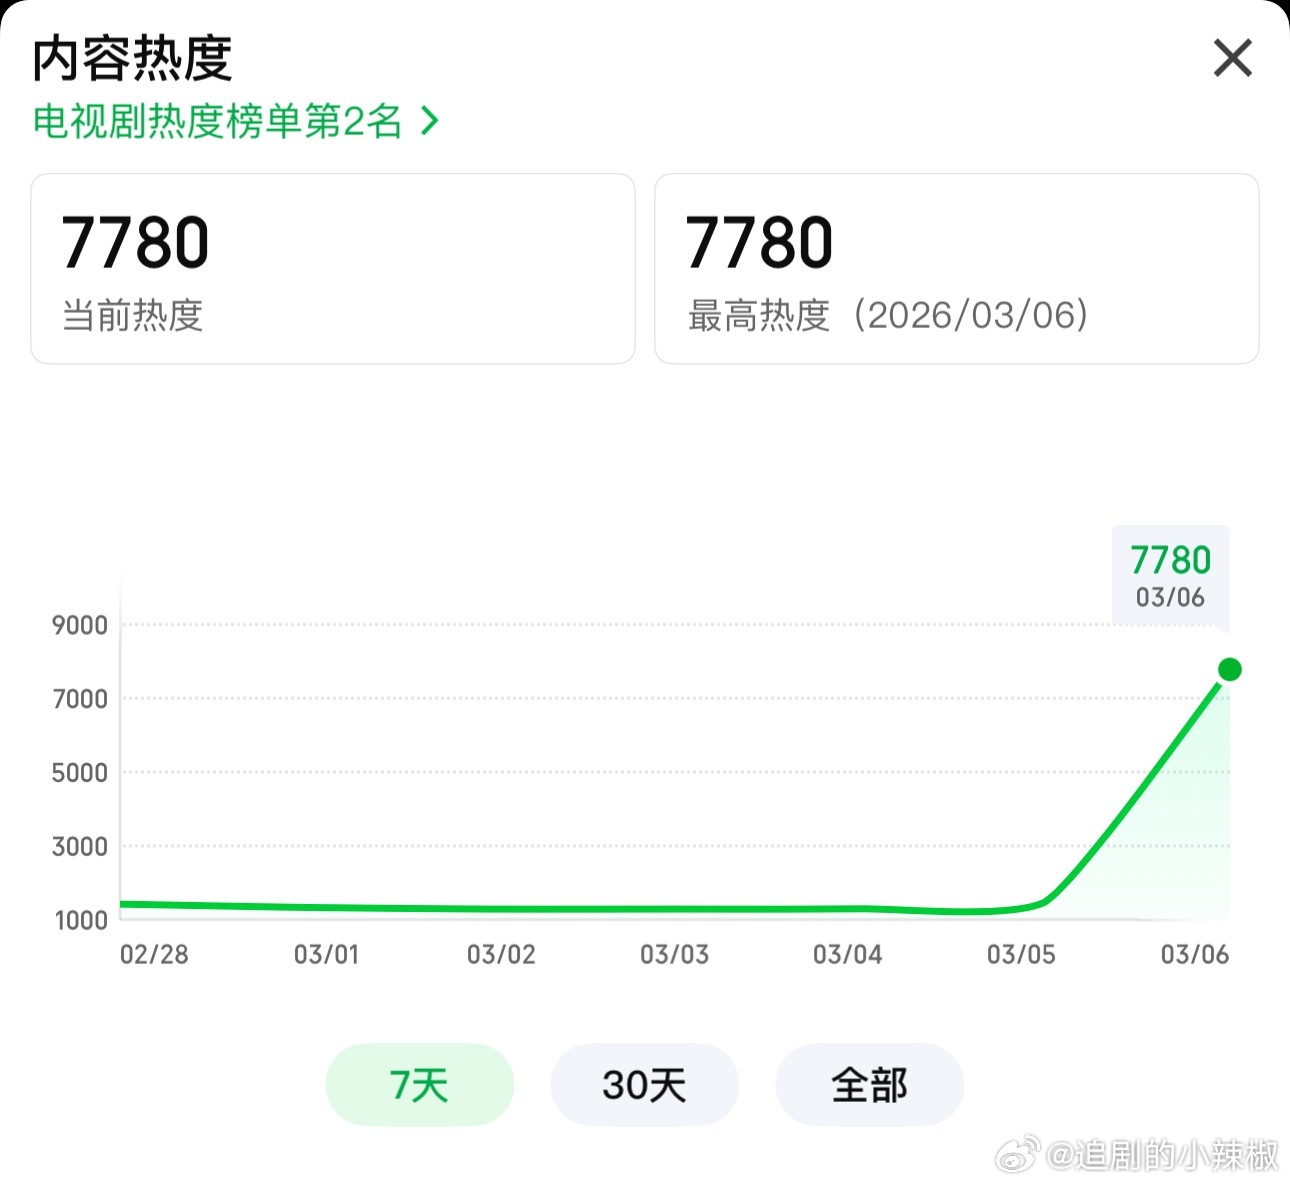This screenshot has width=1290, height=1186.
Task: Click the 03/01 x-axis date label
Action: pyautogui.click(x=326, y=954)
